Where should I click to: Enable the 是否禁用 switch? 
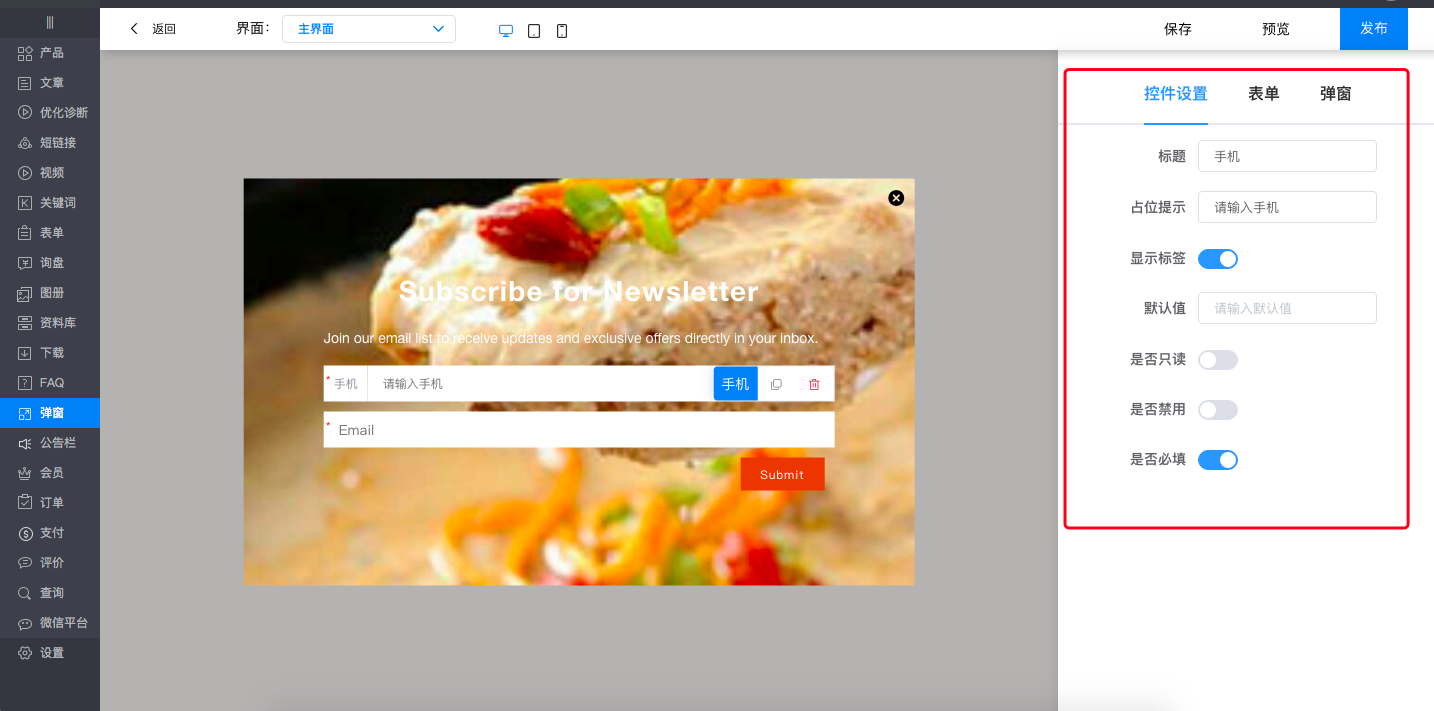(x=1217, y=410)
